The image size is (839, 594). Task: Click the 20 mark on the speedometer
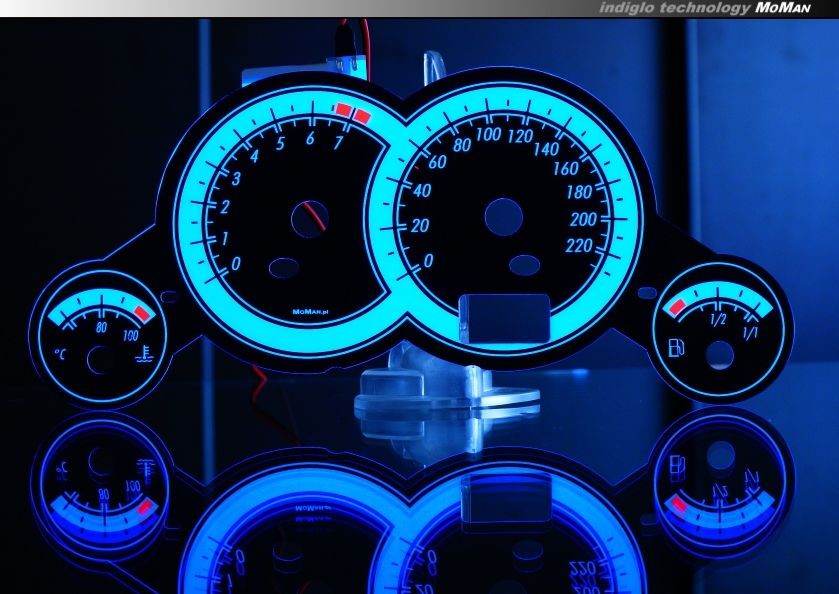coord(420,226)
